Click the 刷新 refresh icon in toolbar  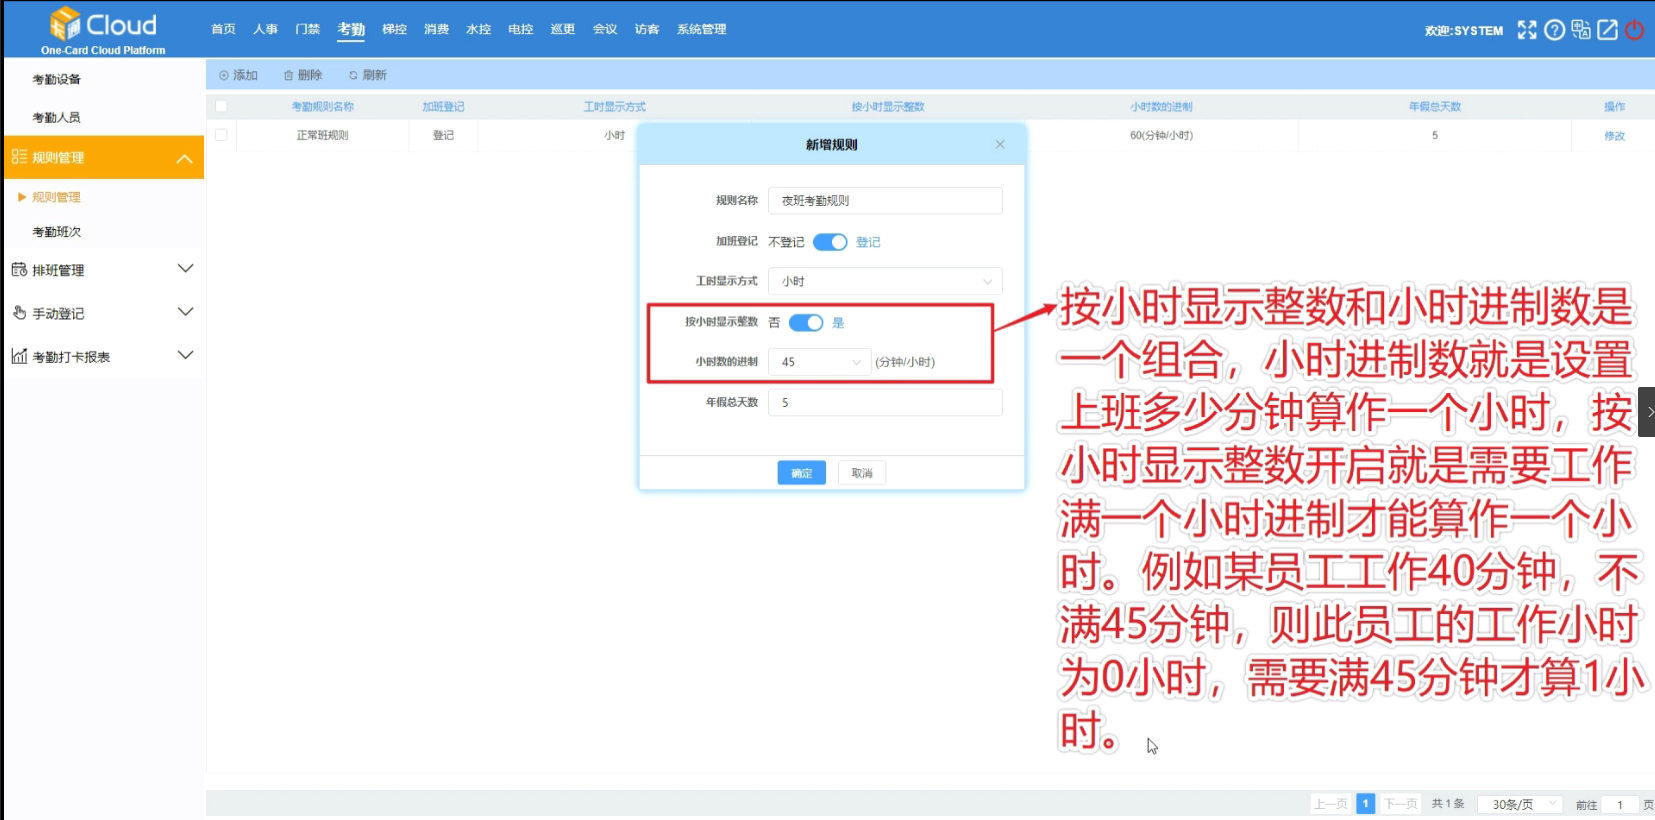point(353,76)
